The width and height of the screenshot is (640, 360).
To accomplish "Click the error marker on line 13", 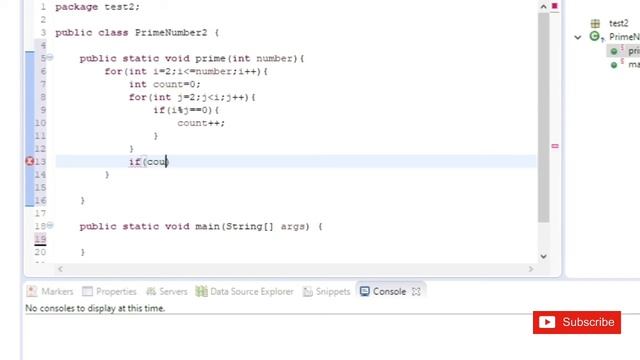I will tap(30, 161).
